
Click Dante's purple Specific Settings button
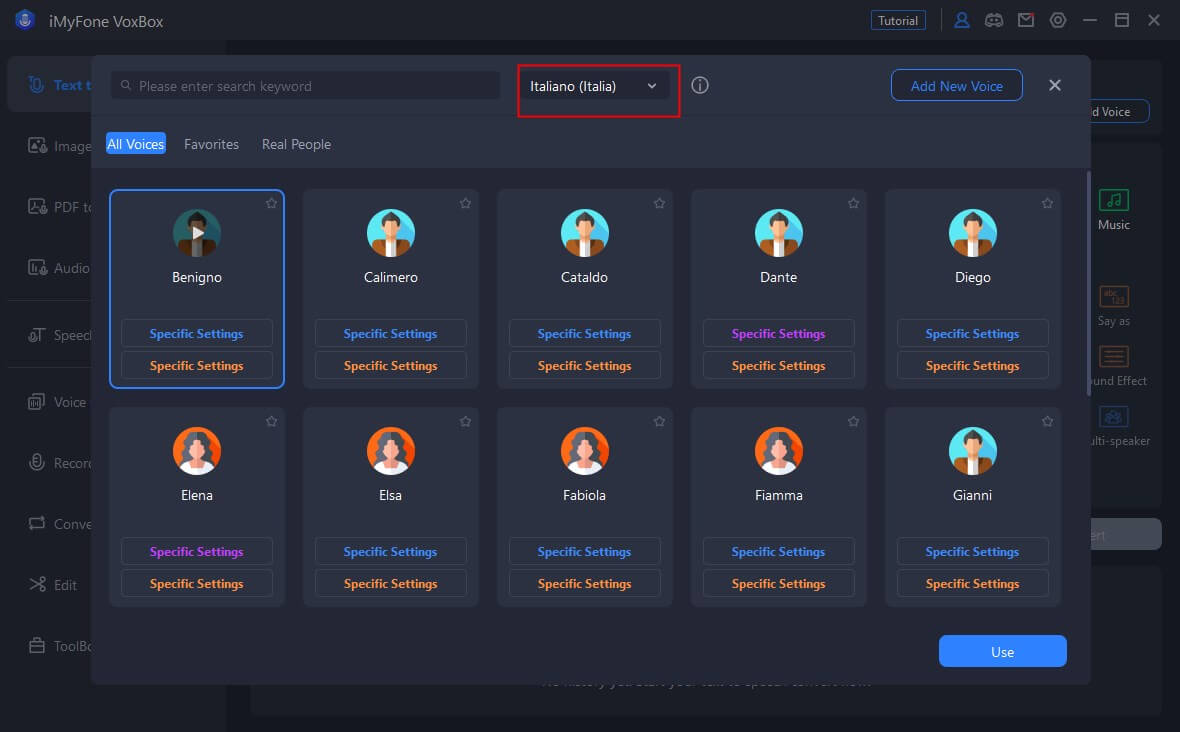778,333
